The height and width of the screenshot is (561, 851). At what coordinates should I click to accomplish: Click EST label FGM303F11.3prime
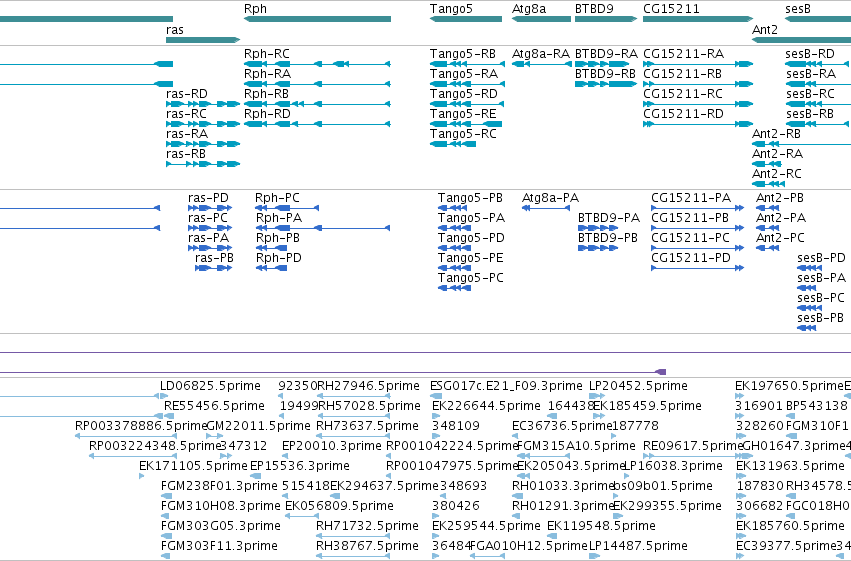click(x=219, y=547)
